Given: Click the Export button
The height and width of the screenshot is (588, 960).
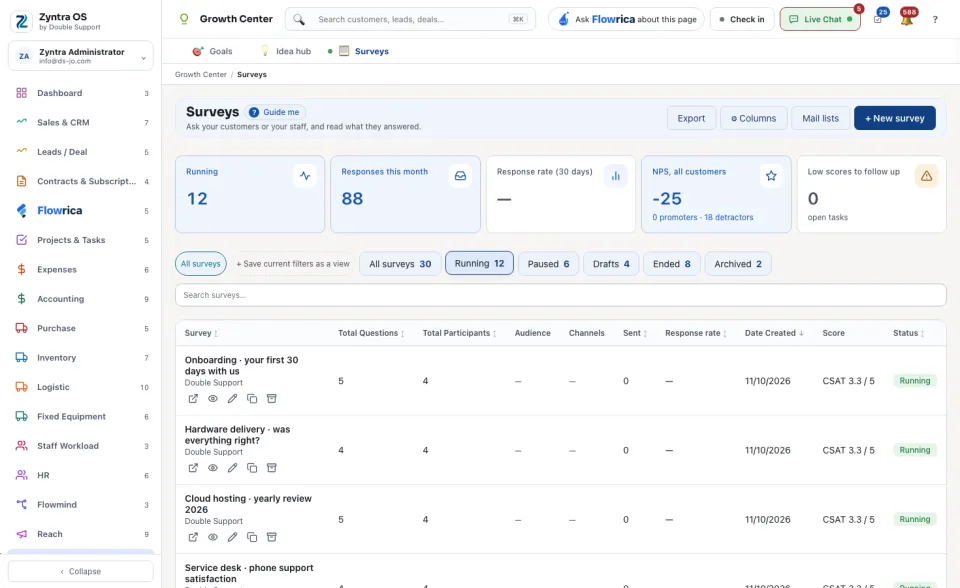Looking at the screenshot, I should pos(691,118).
